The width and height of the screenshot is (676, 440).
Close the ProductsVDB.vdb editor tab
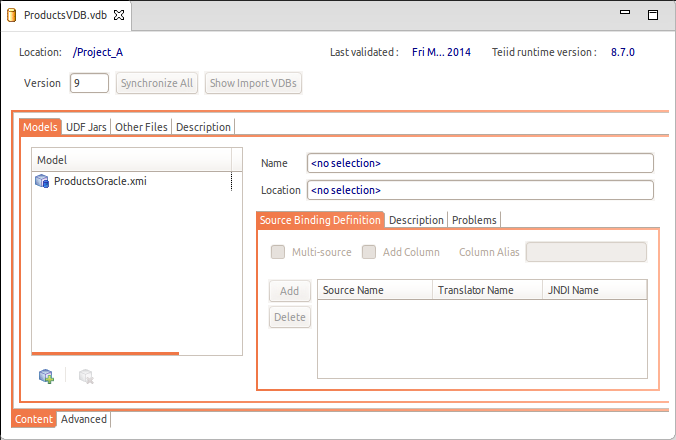pos(119,17)
